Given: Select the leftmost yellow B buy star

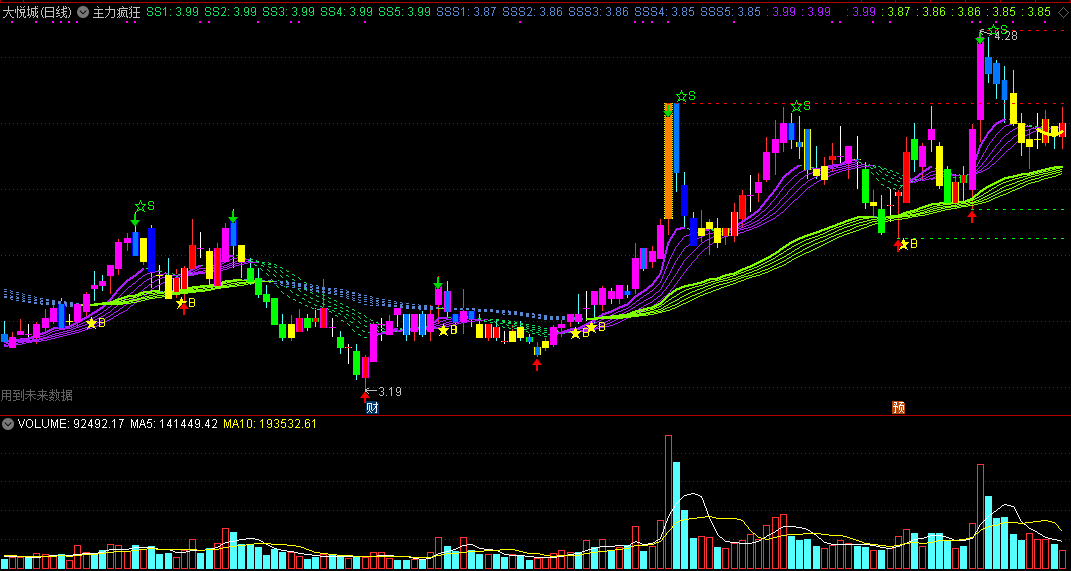Looking at the screenshot, I should click(x=91, y=322).
